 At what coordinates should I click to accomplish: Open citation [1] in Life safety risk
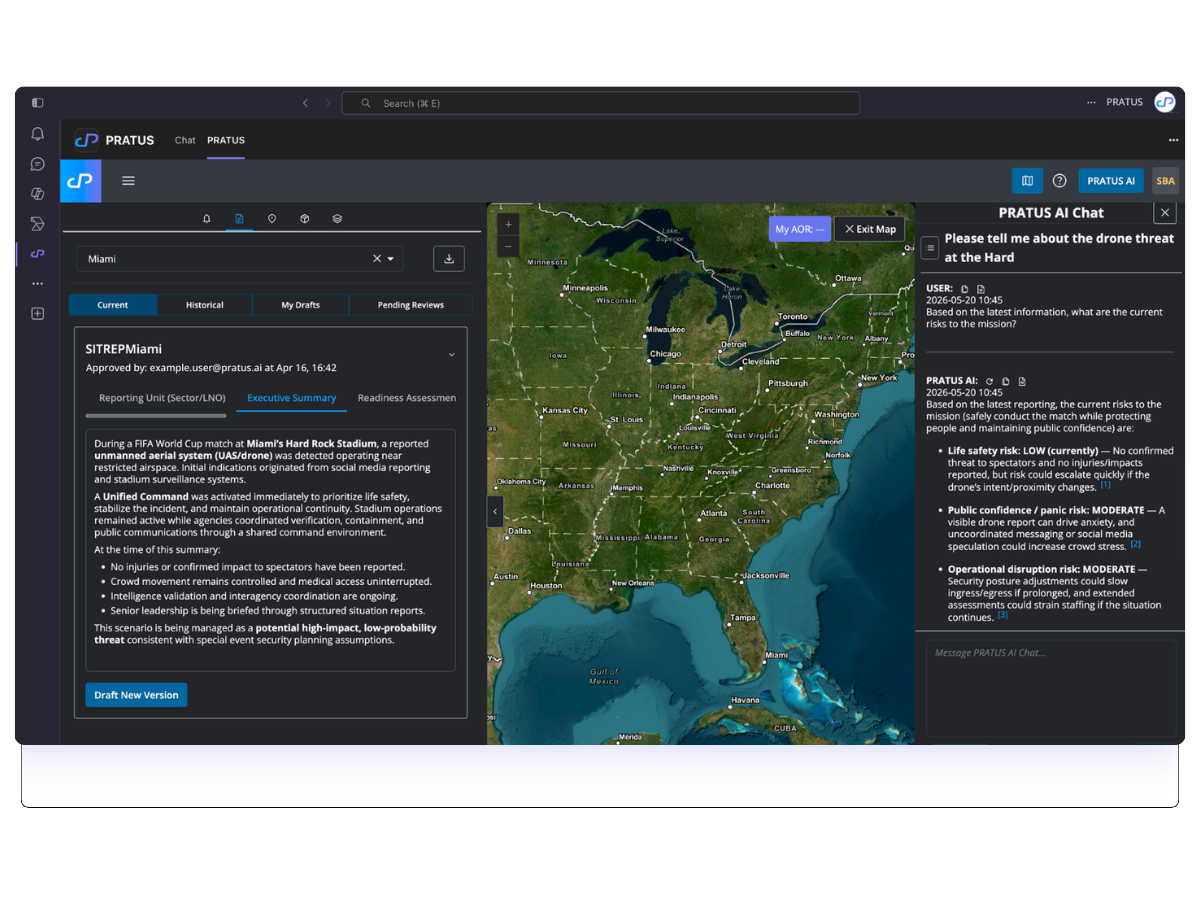coord(1105,484)
